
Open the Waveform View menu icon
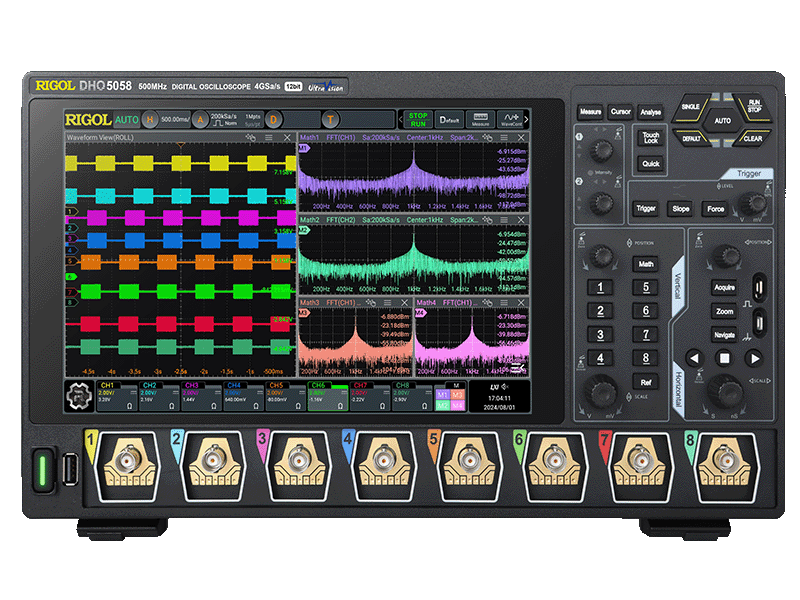tap(268, 137)
